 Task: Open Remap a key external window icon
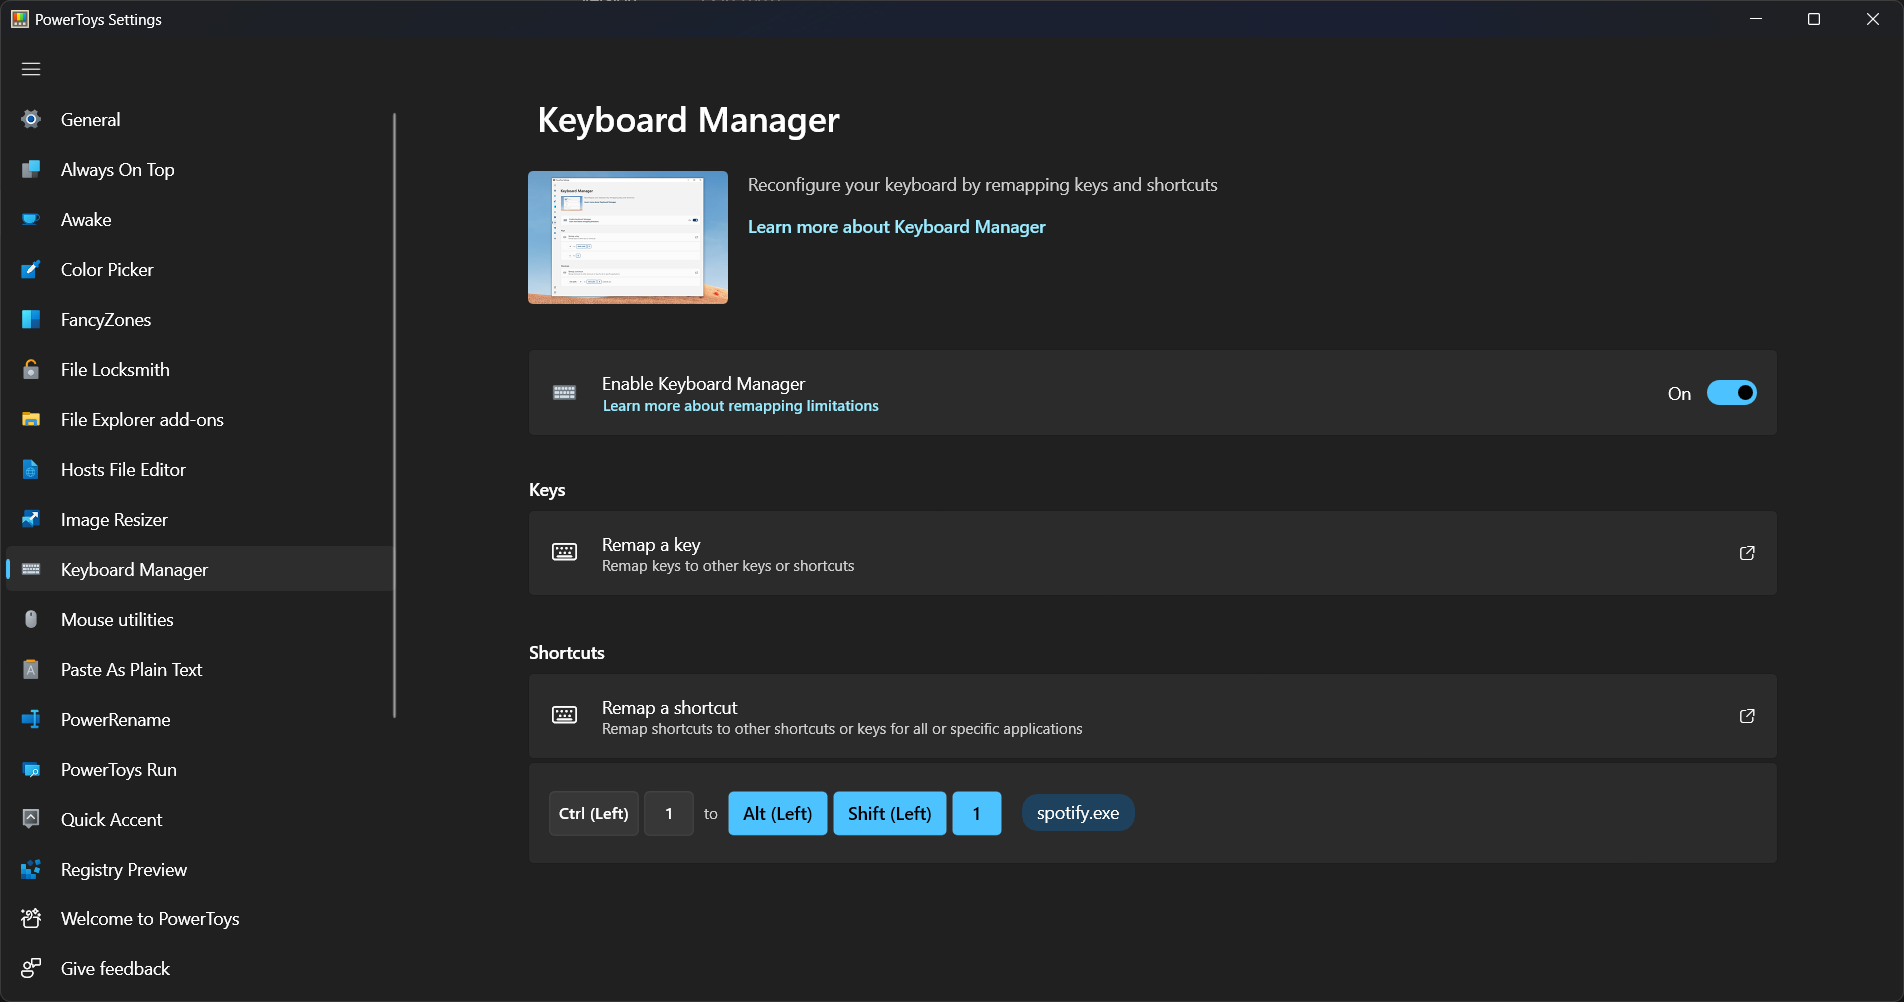(x=1747, y=553)
